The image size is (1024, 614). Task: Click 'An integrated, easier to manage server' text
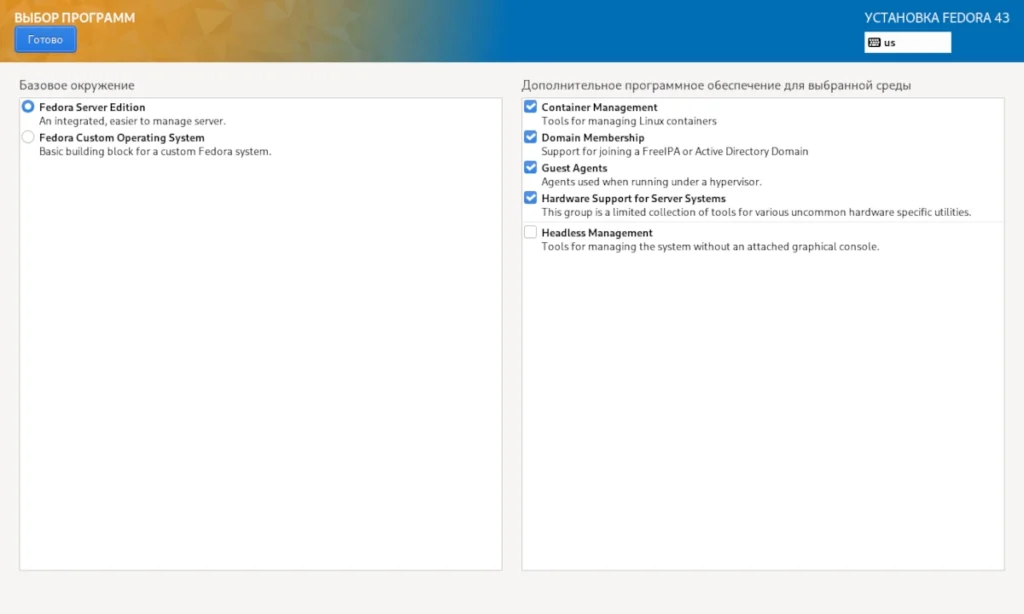132,121
